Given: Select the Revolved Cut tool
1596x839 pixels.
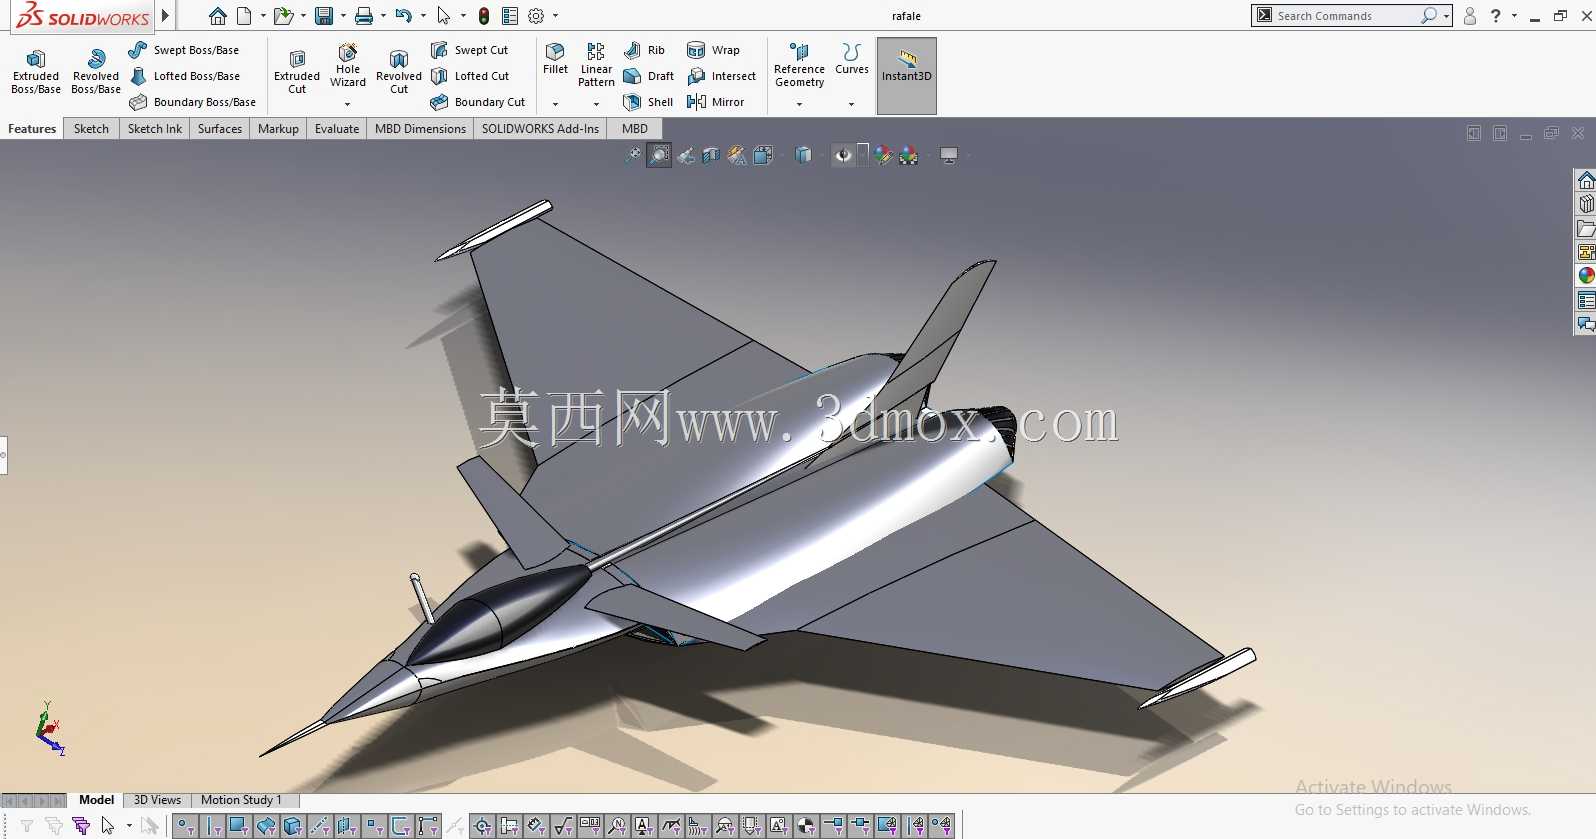Looking at the screenshot, I should tap(399, 72).
